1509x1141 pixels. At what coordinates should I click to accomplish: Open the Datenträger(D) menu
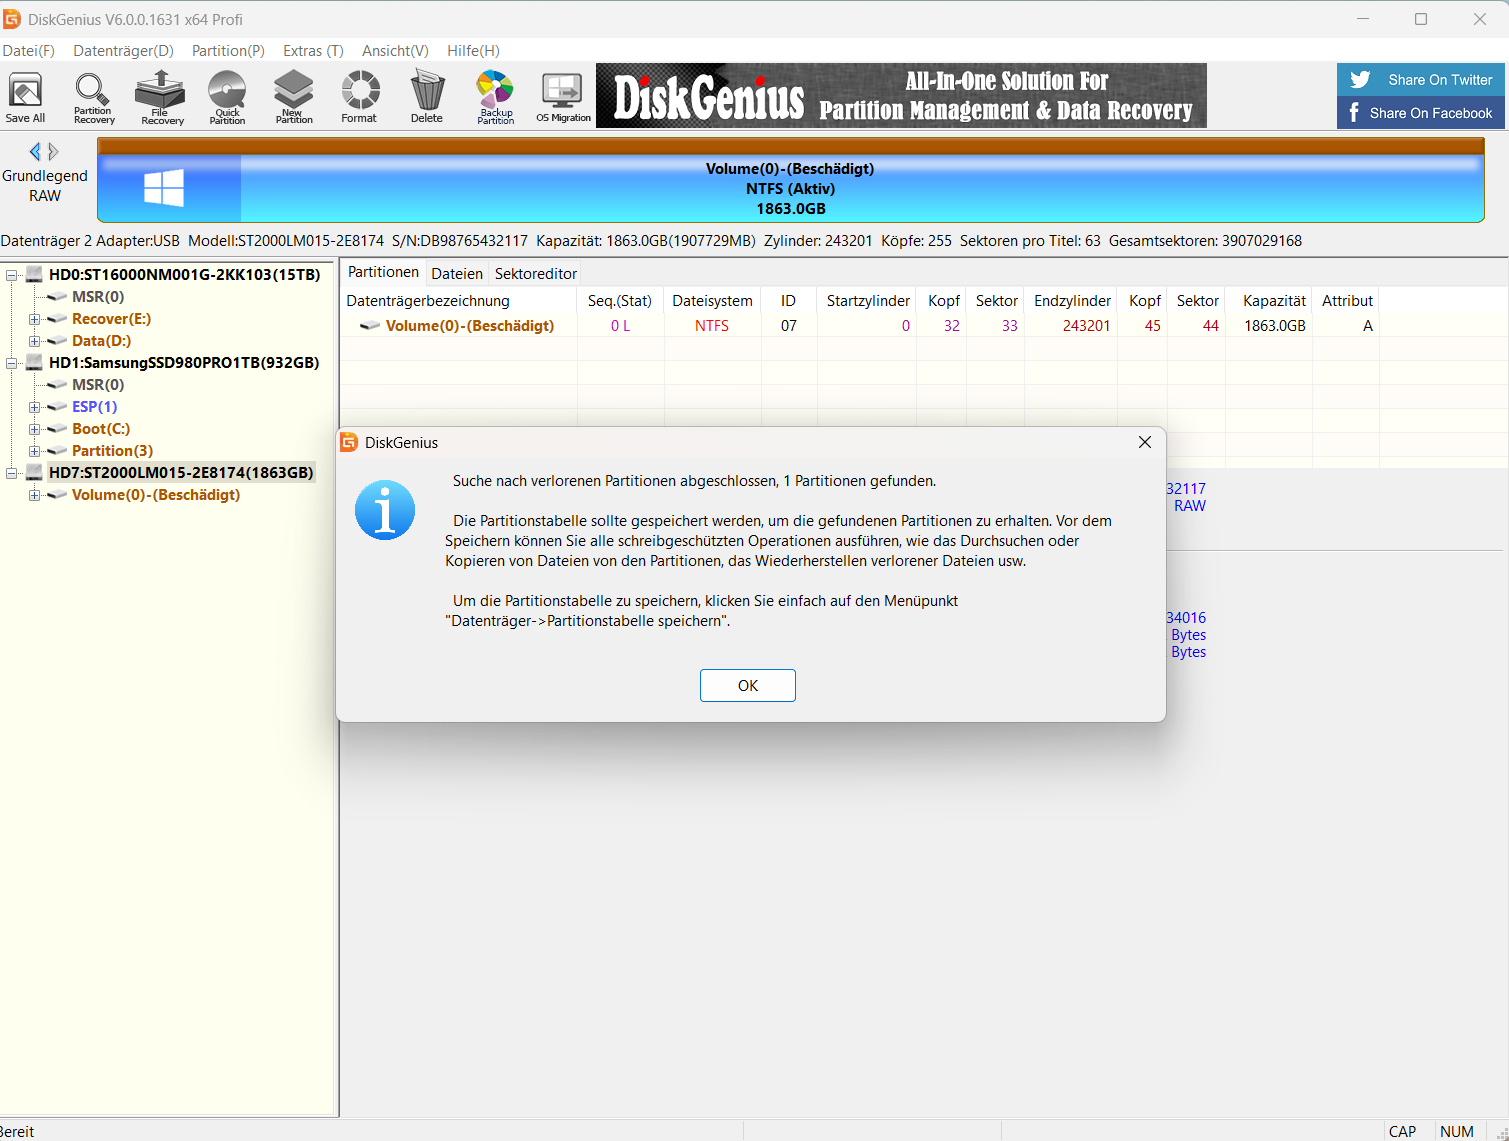pos(123,51)
